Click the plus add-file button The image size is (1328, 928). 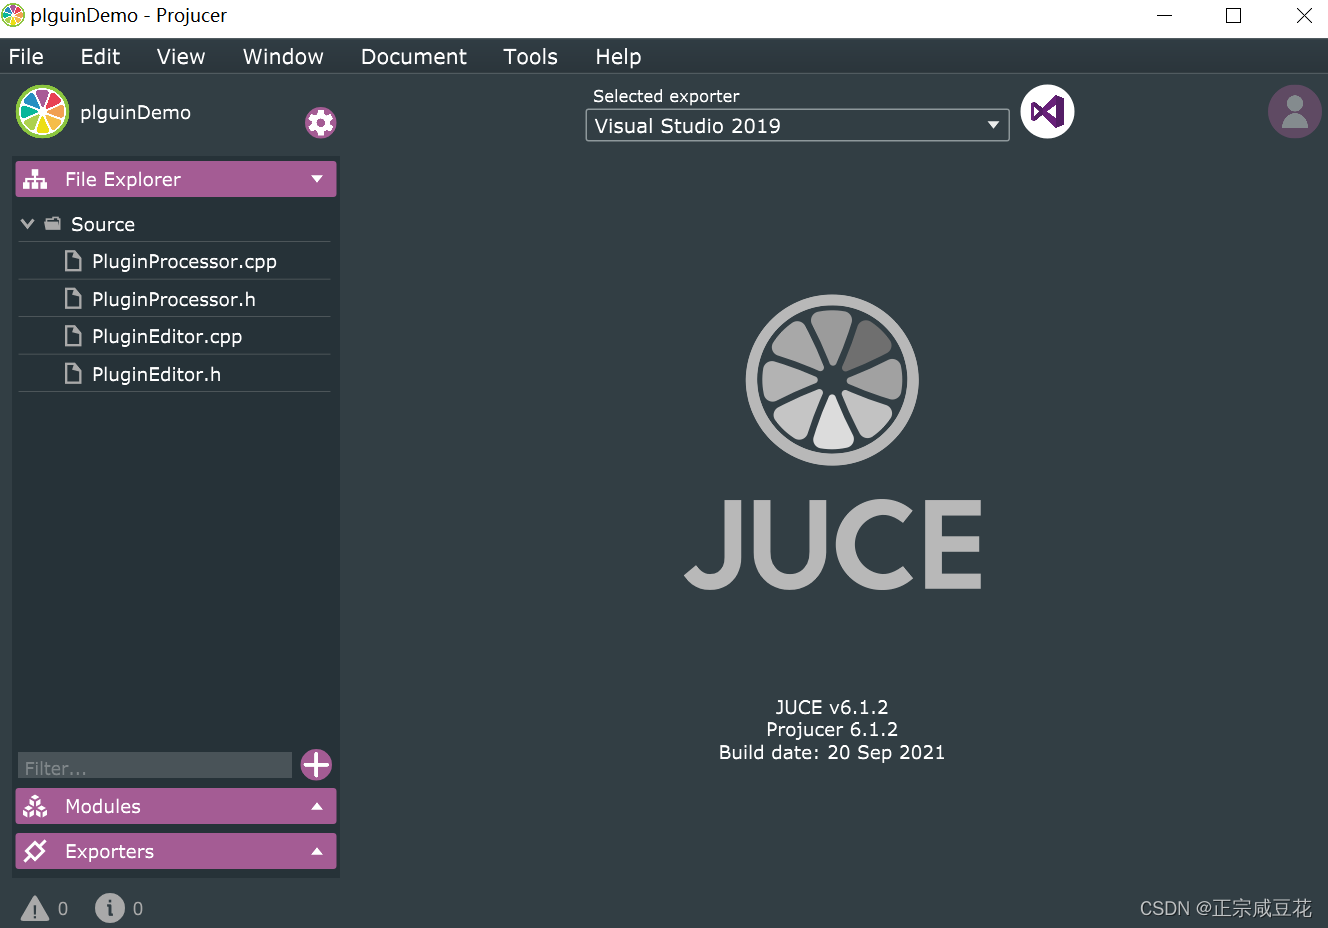(x=316, y=765)
